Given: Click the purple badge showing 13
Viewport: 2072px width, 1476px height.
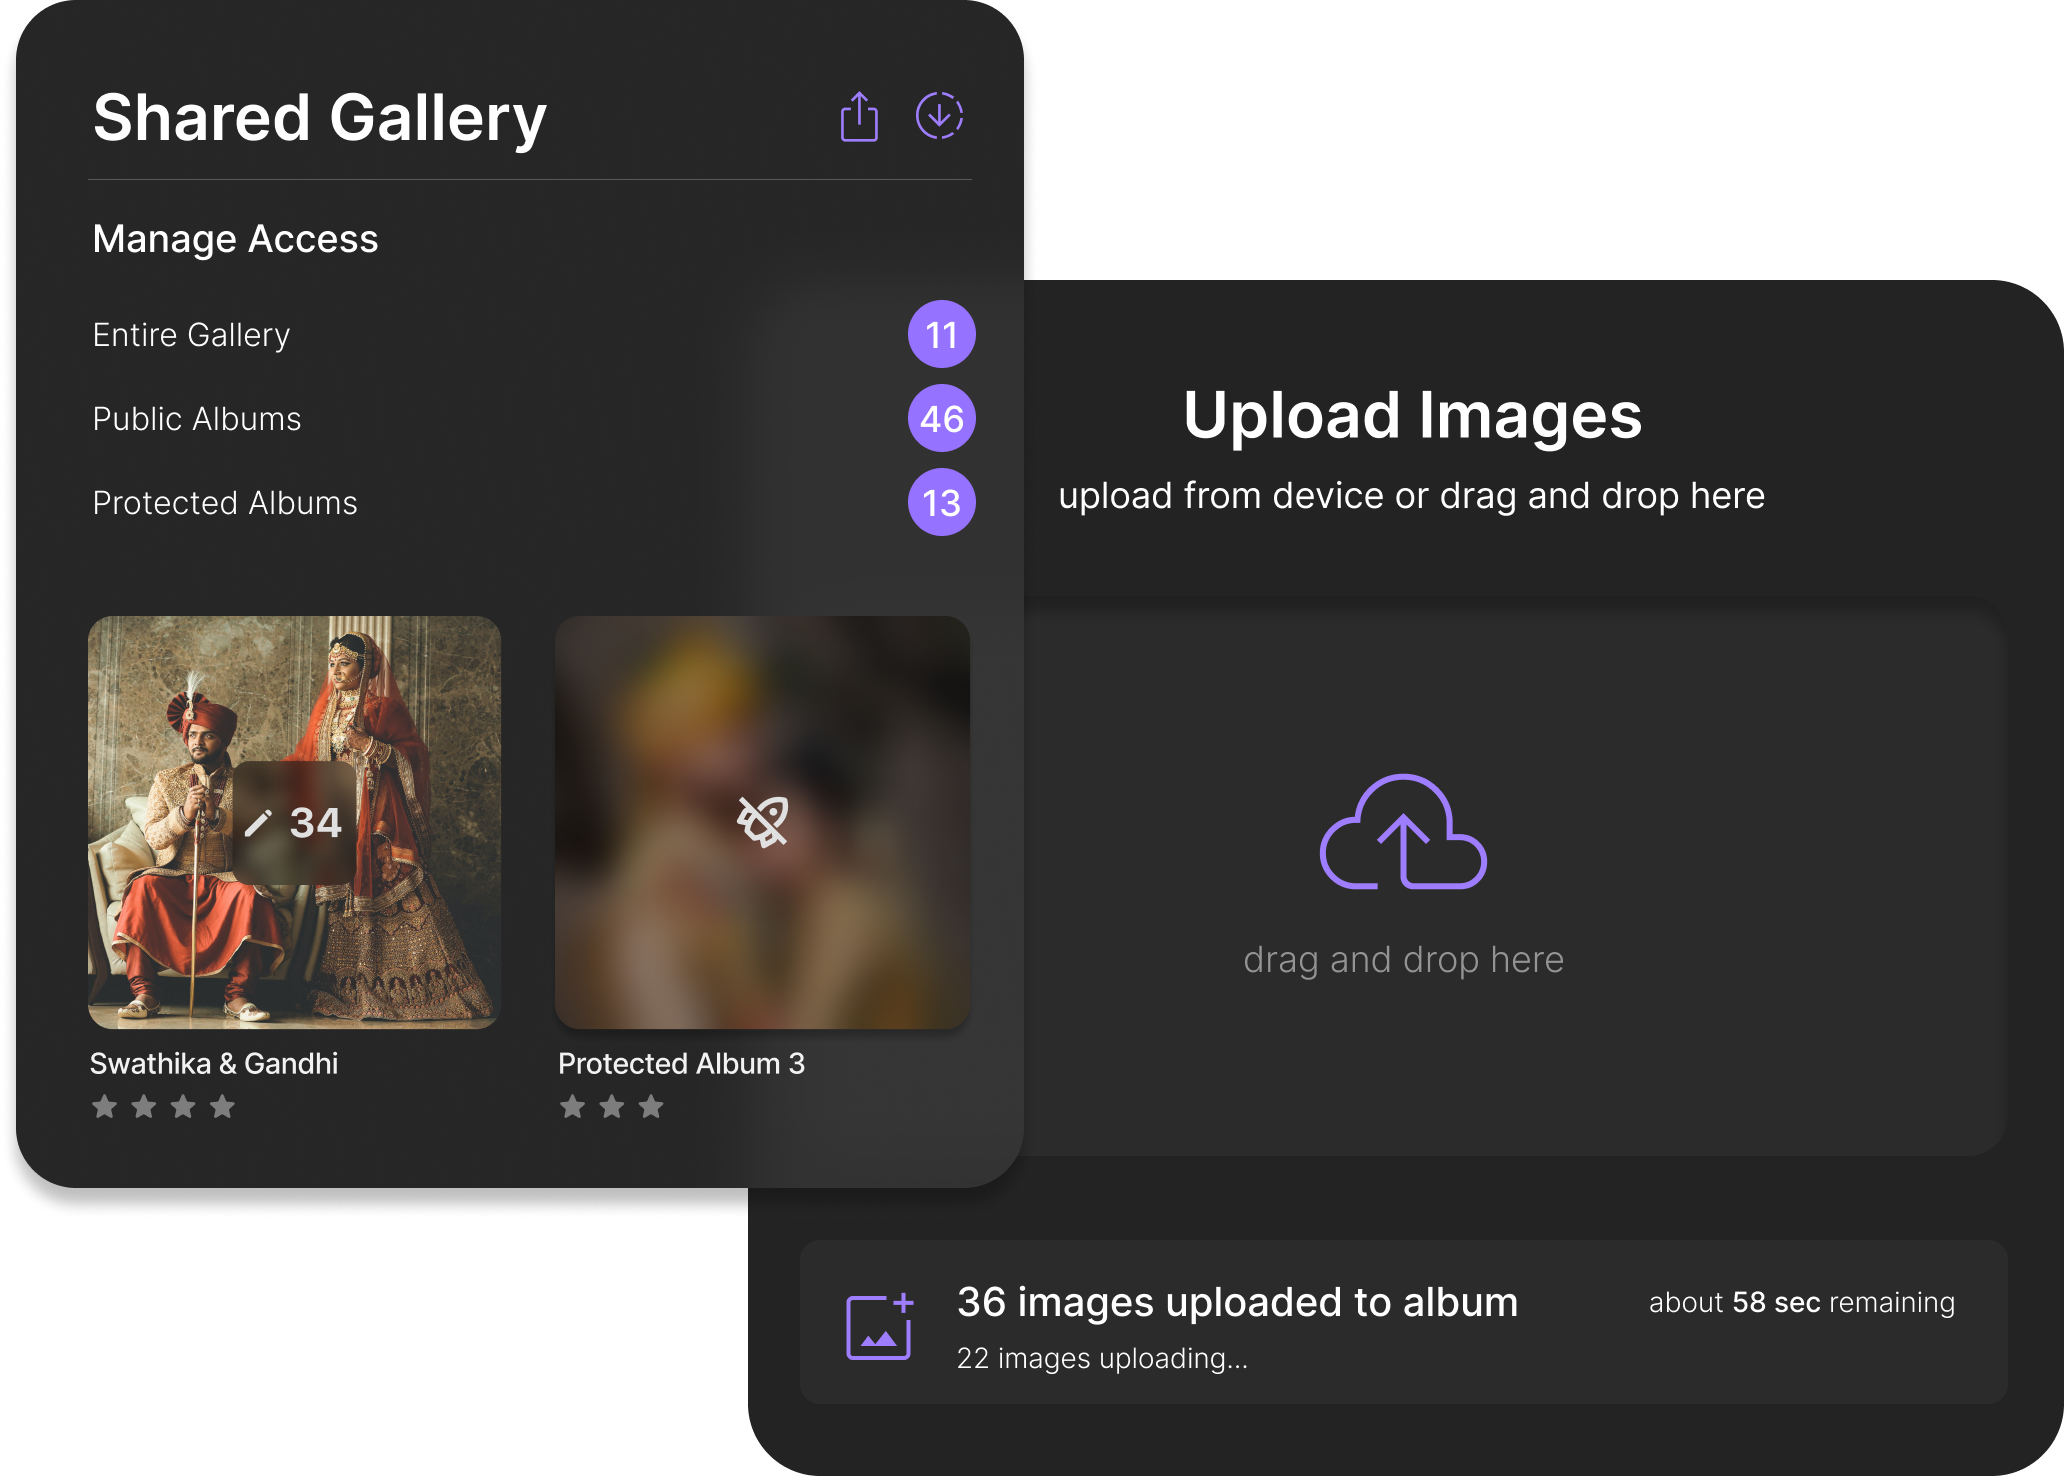Looking at the screenshot, I should coord(942,502).
